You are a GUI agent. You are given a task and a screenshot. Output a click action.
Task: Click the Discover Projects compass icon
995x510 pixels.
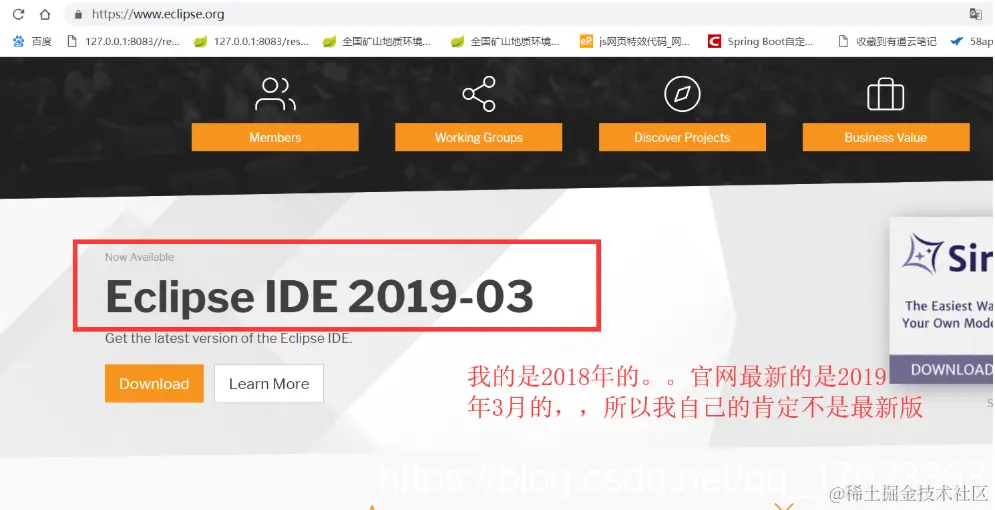coord(682,94)
